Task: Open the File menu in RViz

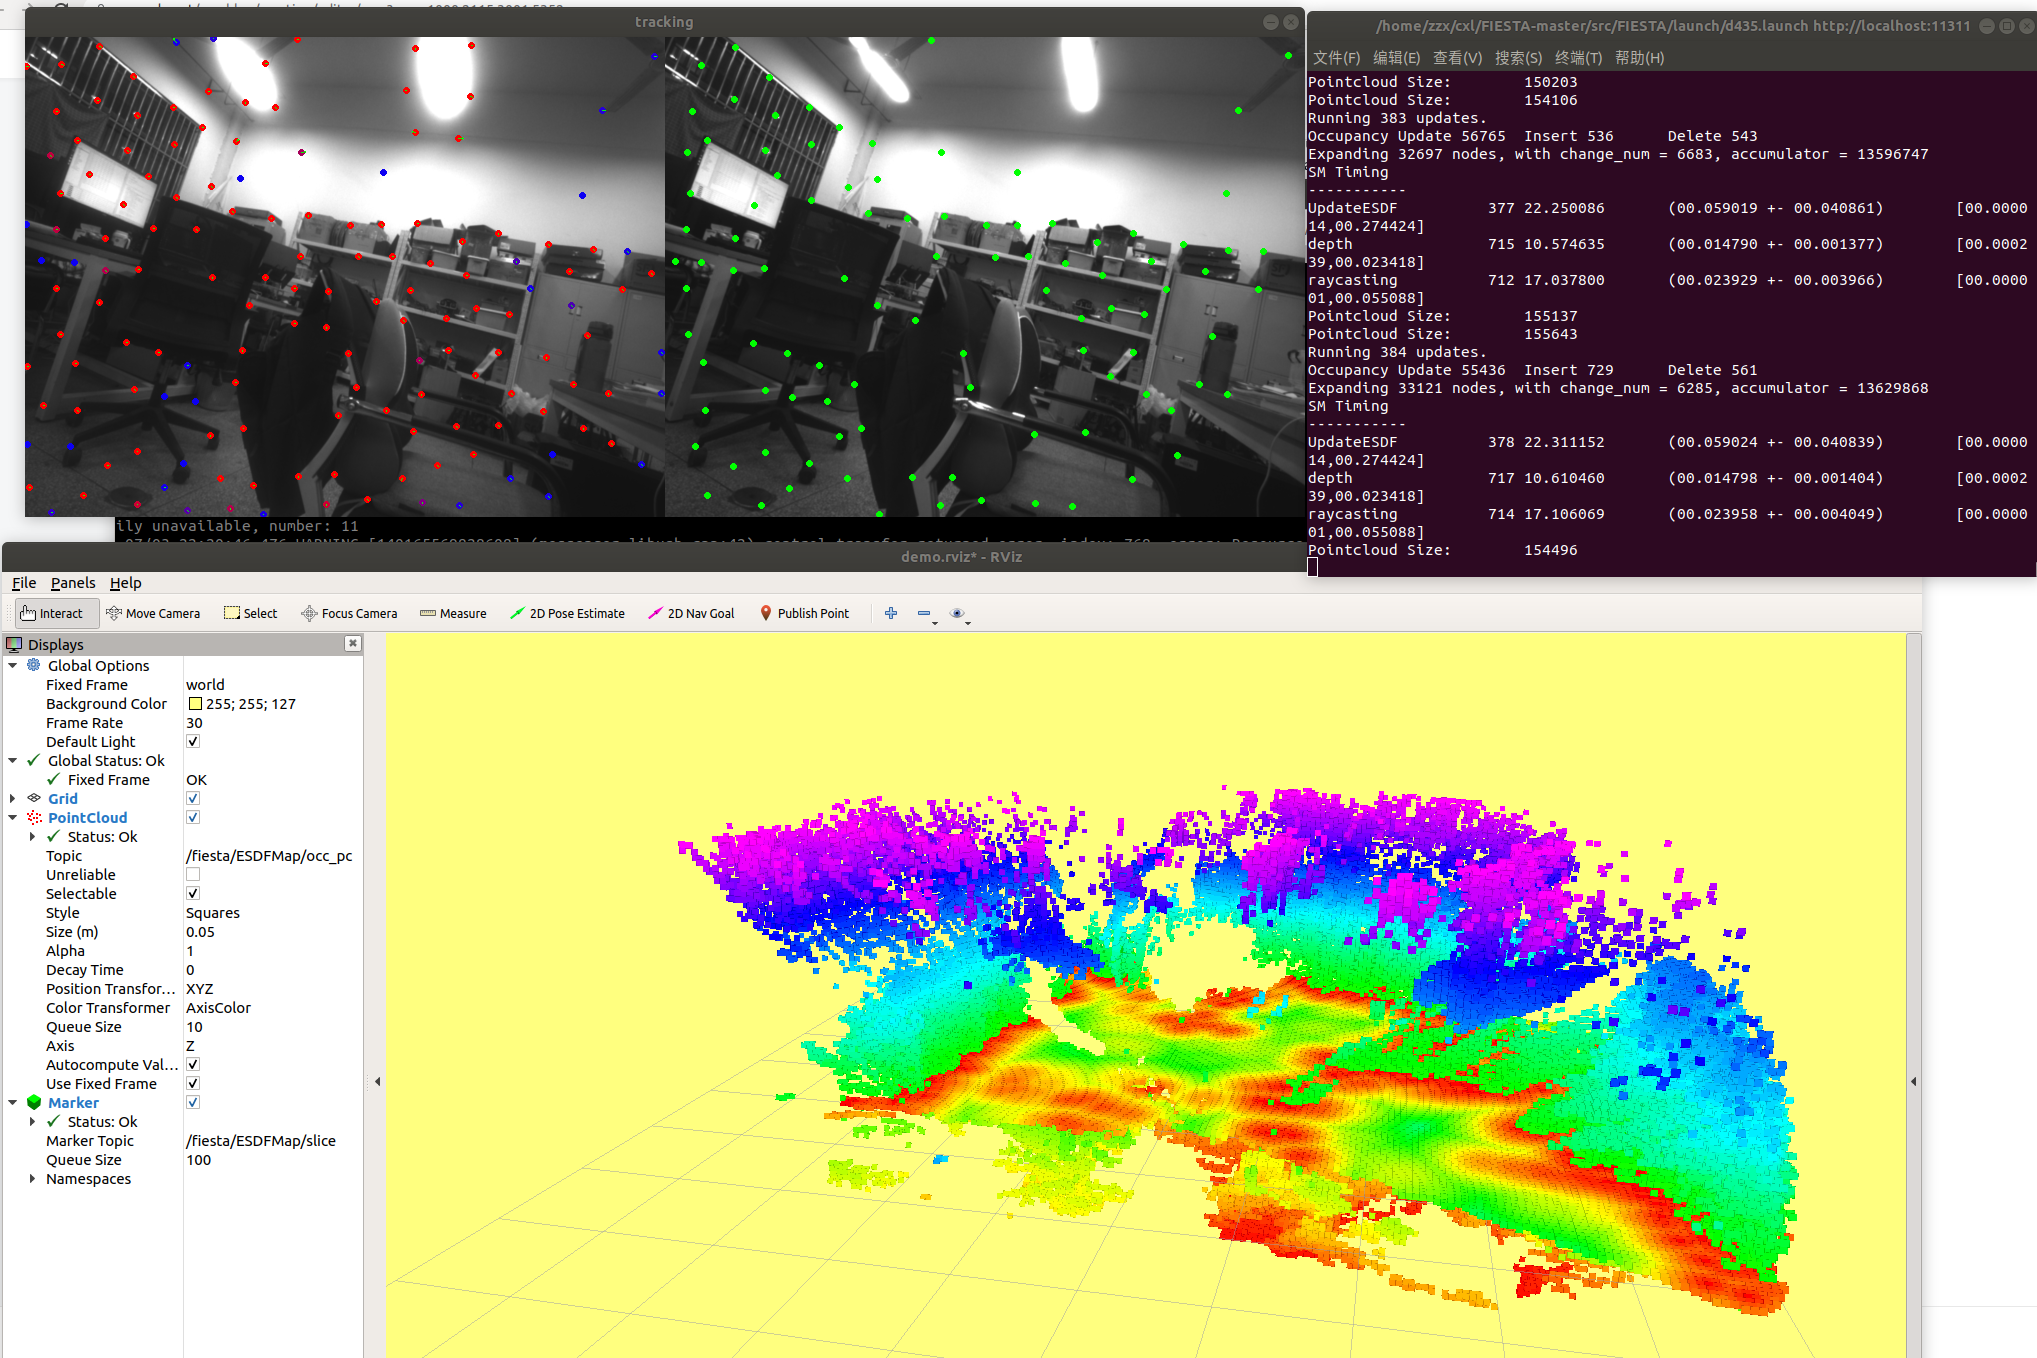Action: coord(23,582)
